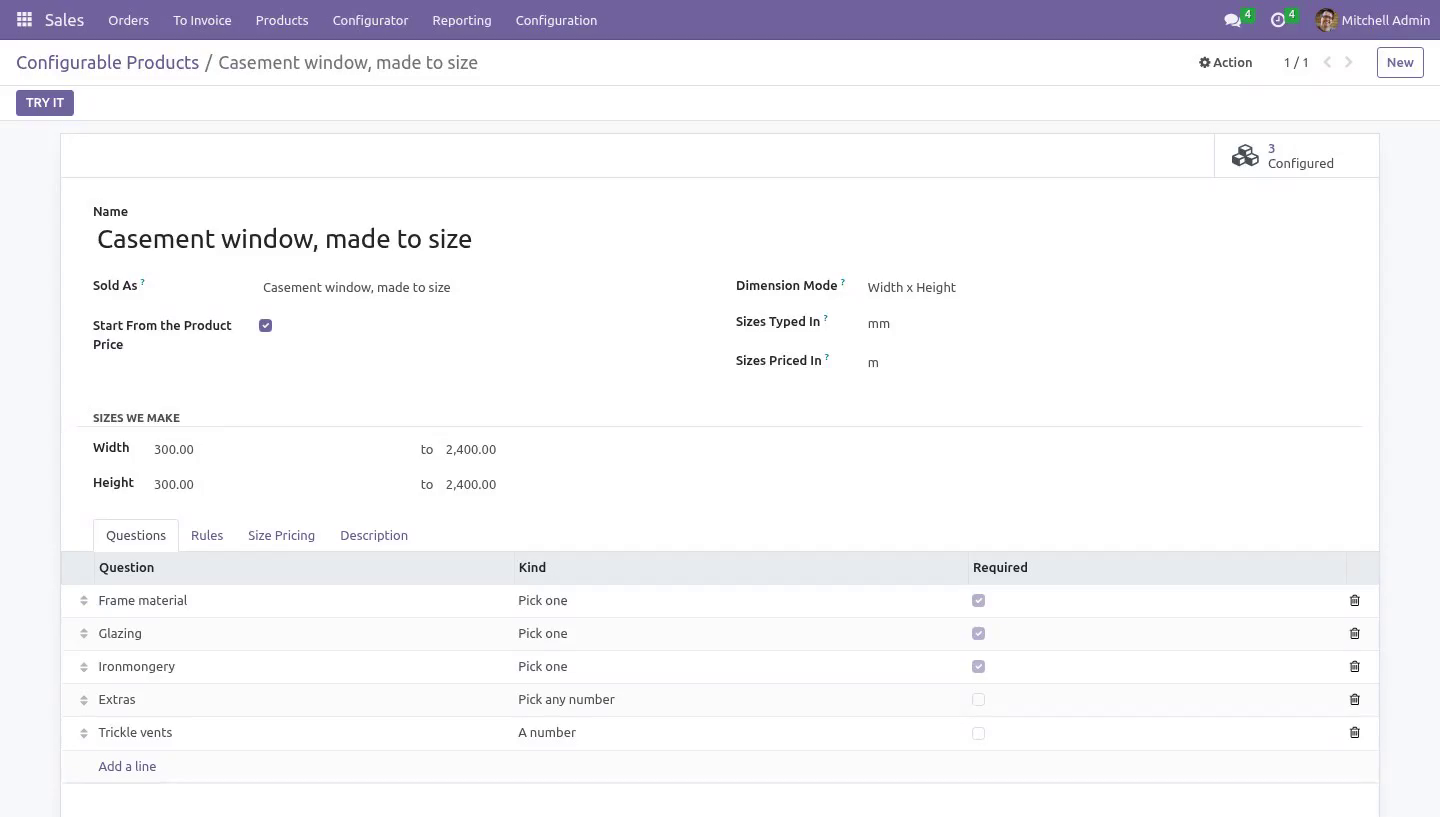The height and width of the screenshot is (817, 1440).
Task: Open the Configurator menu
Action: 370,20
